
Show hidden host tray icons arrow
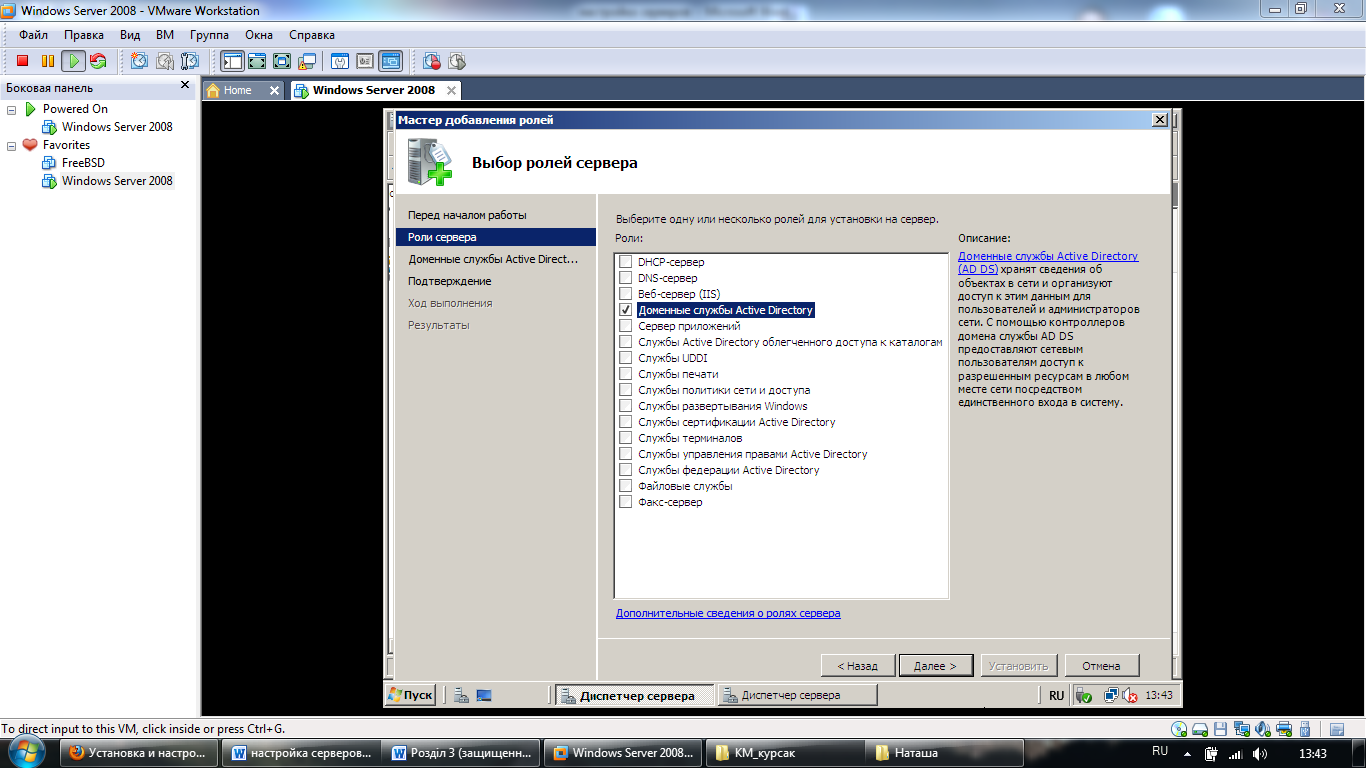(x=1187, y=753)
